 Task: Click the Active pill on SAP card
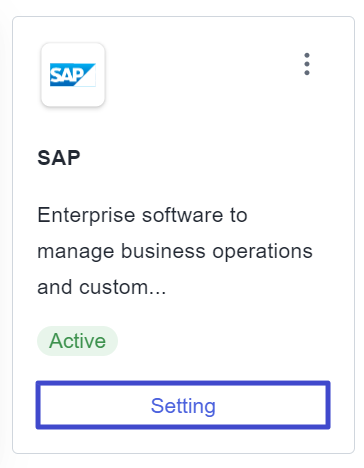77,341
